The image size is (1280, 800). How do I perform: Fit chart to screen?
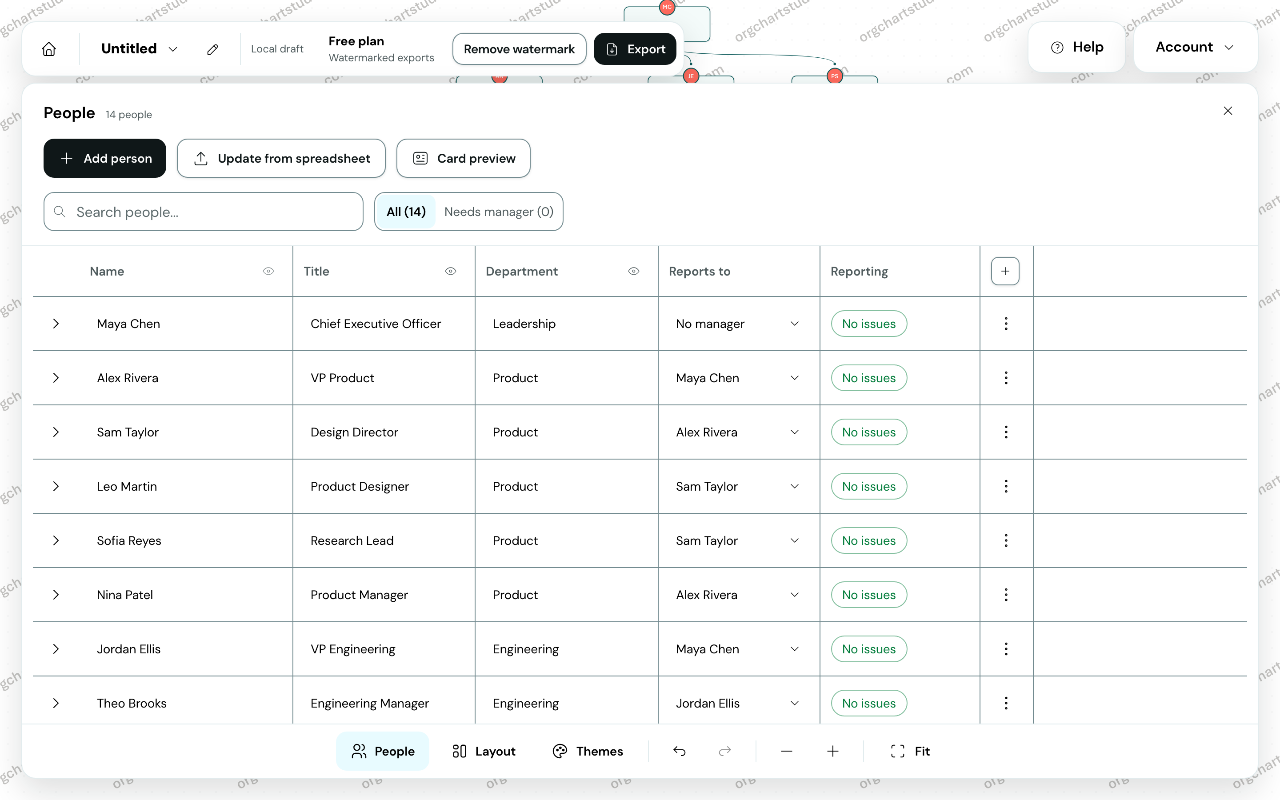[910, 751]
